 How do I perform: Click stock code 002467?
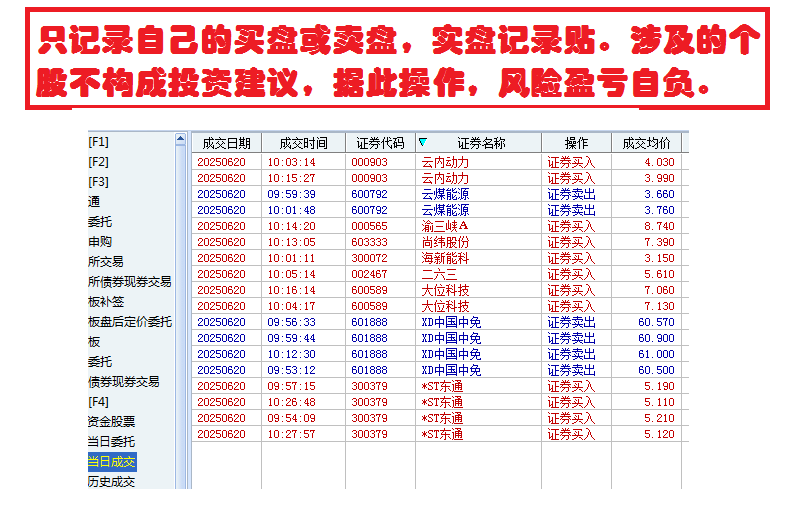coord(370,274)
